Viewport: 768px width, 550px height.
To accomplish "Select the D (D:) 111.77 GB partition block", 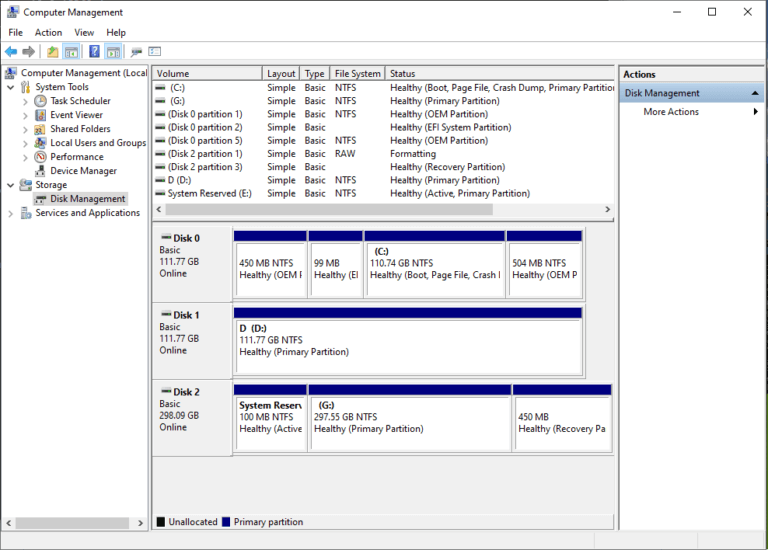I will click(x=408, y=341).
